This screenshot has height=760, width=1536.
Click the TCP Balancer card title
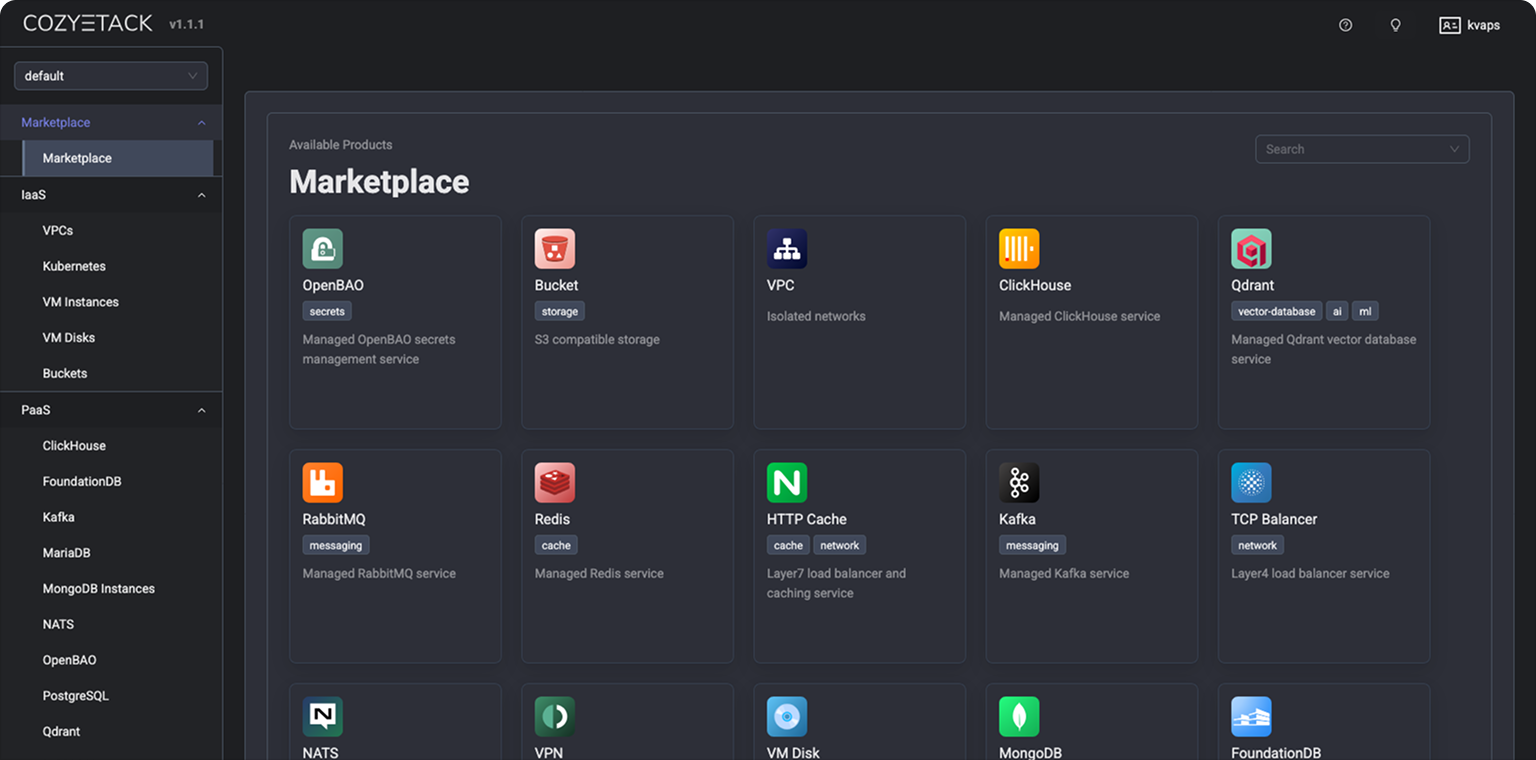1274,519
